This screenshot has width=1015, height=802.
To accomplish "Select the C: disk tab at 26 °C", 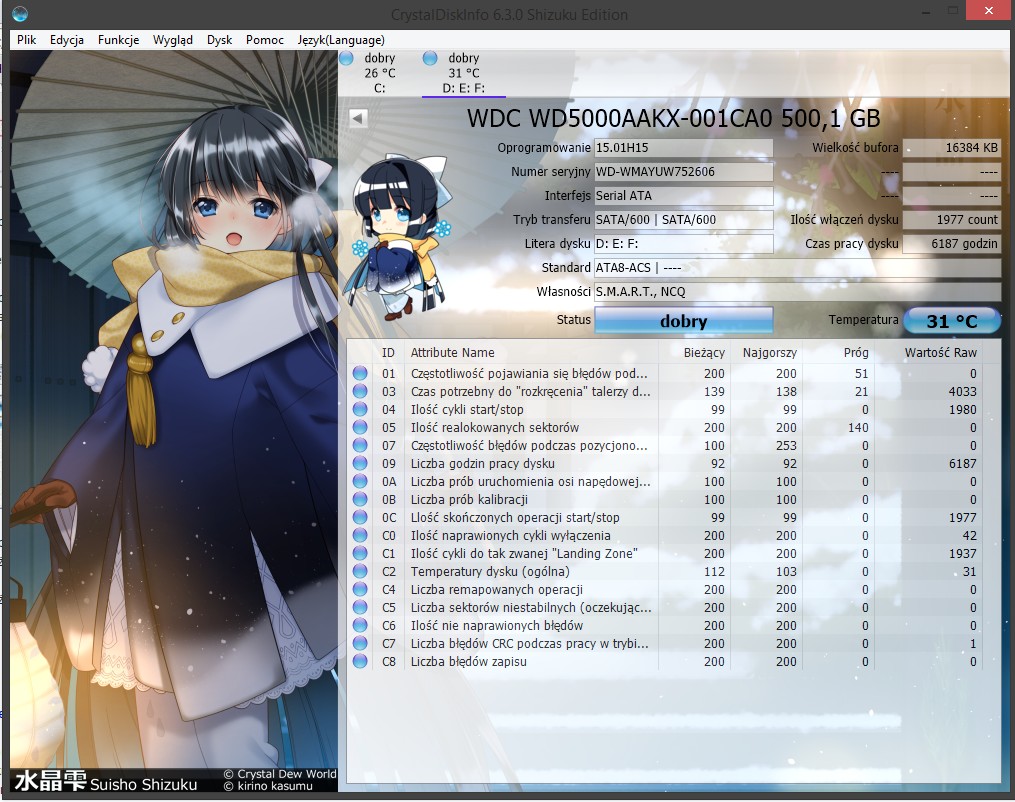I will point(379,73).
